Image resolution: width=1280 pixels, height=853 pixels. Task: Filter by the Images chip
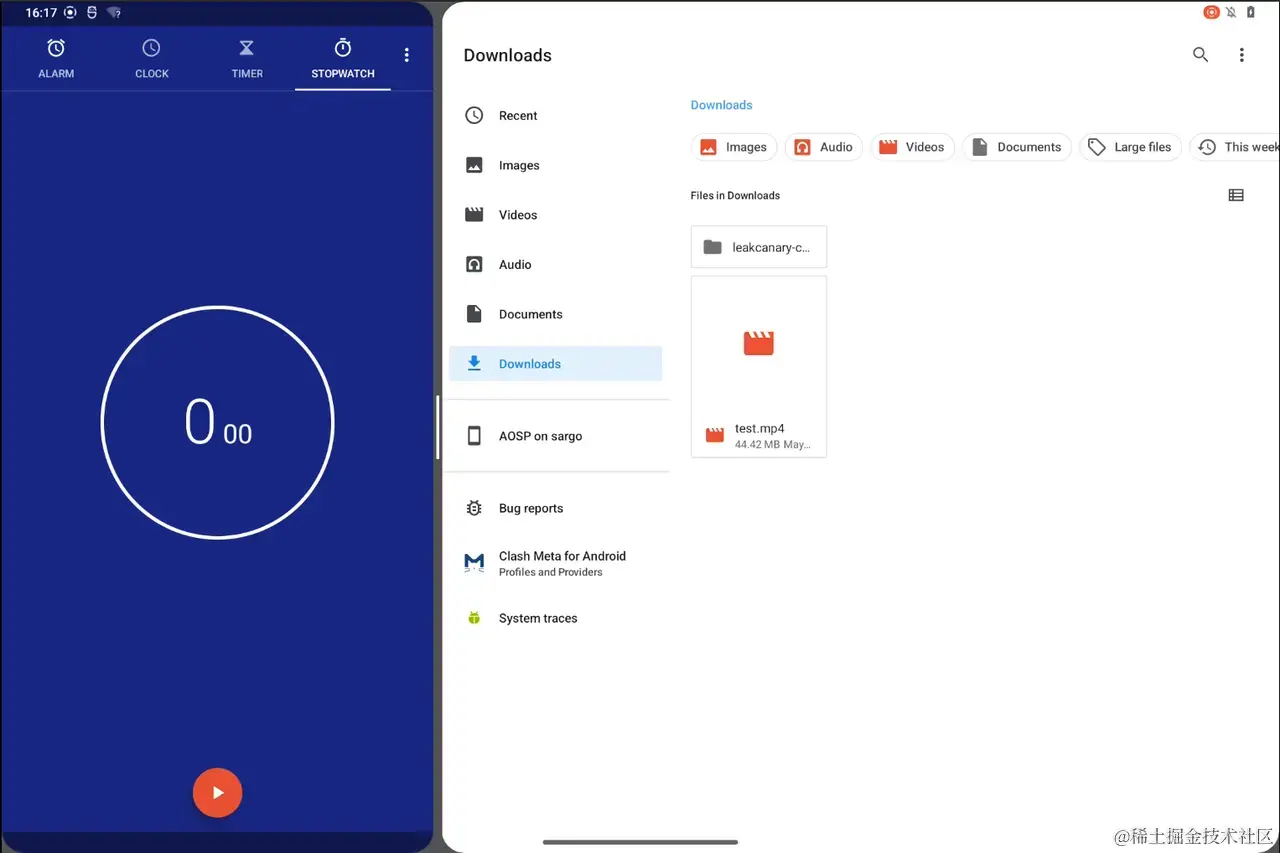pos(733,147)
